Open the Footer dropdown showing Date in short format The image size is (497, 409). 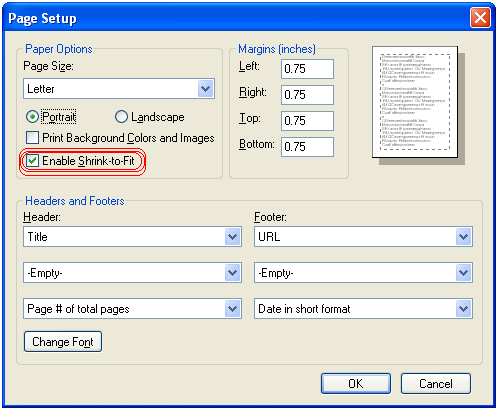363,309
